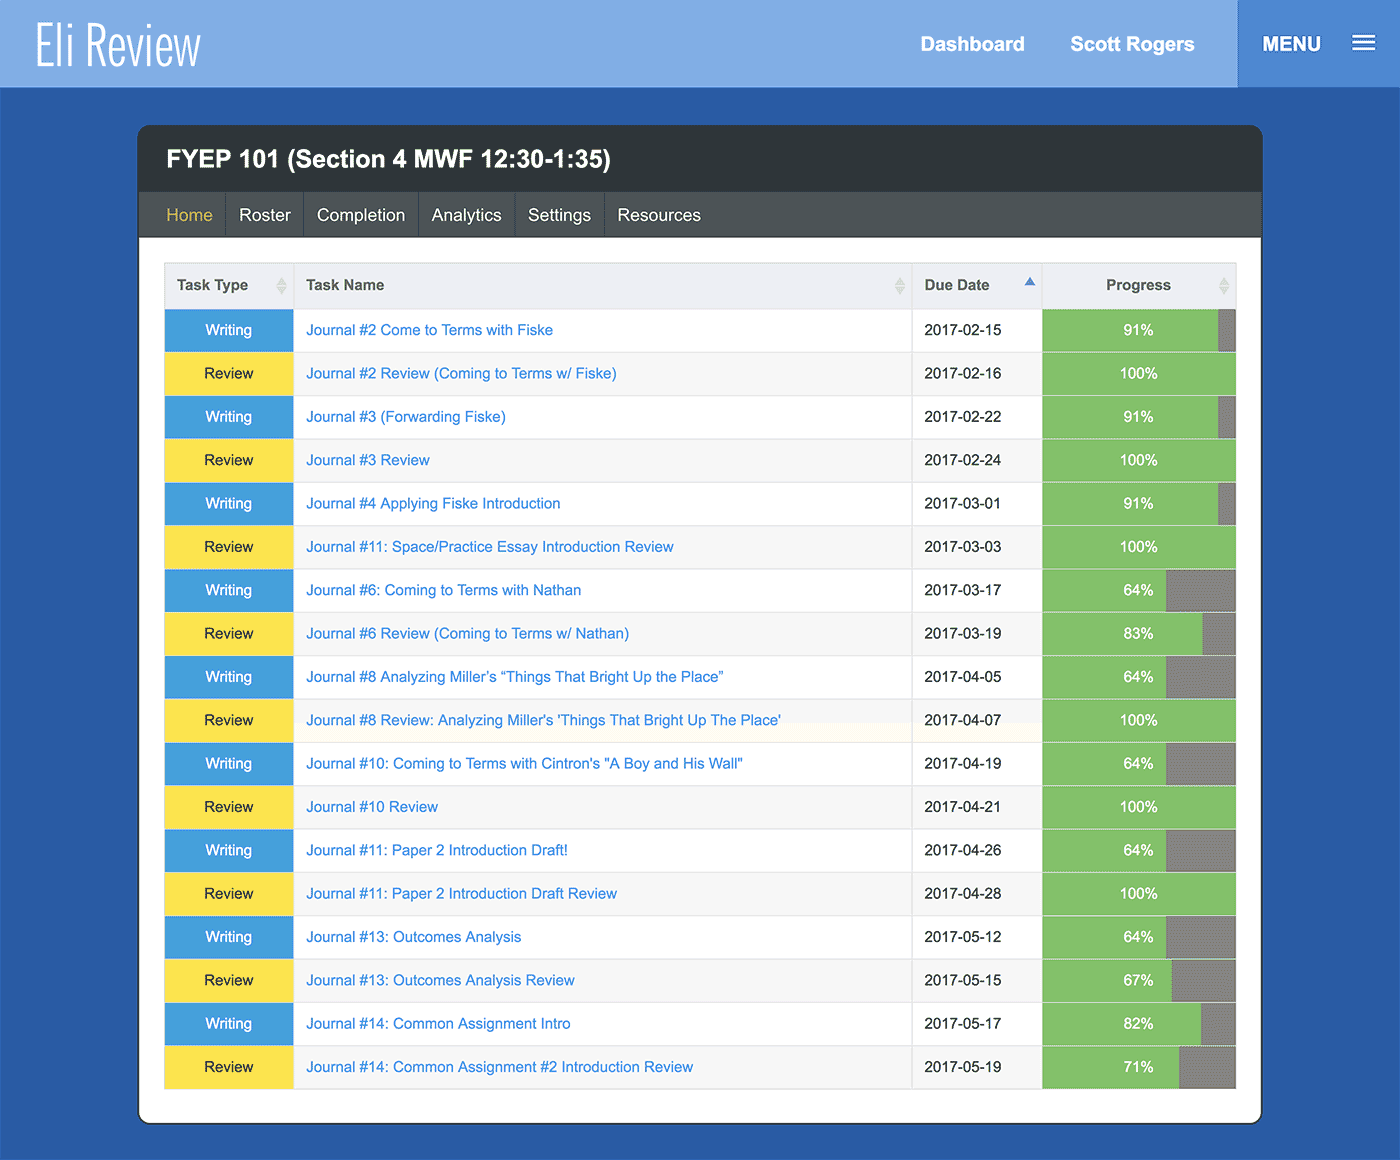Viewport: 1400px width, 1160px height.
Task: Click progress bar for Journal #2 Come to Terms
Action: click(x=1139, y=330)
